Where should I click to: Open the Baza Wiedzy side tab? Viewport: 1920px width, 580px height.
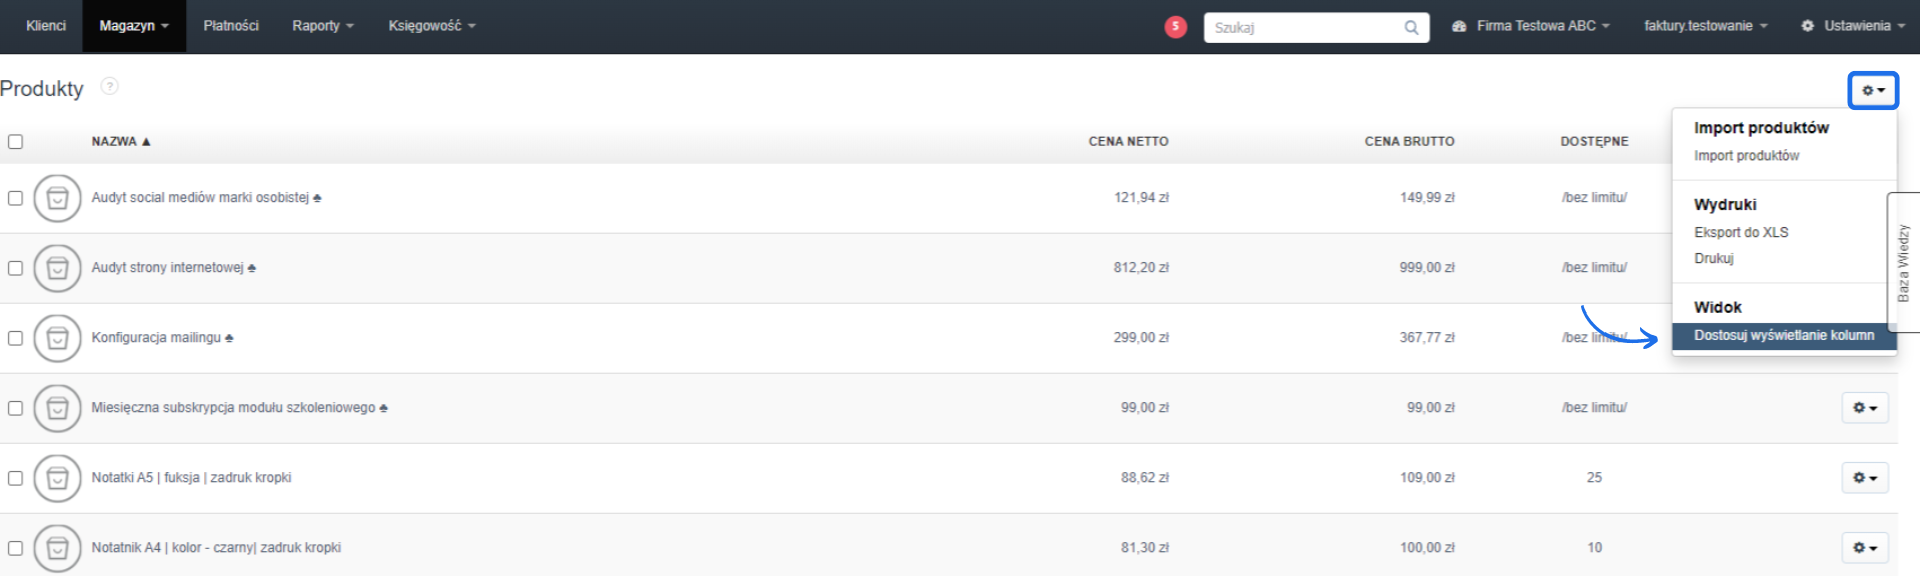click(1904, 262)
